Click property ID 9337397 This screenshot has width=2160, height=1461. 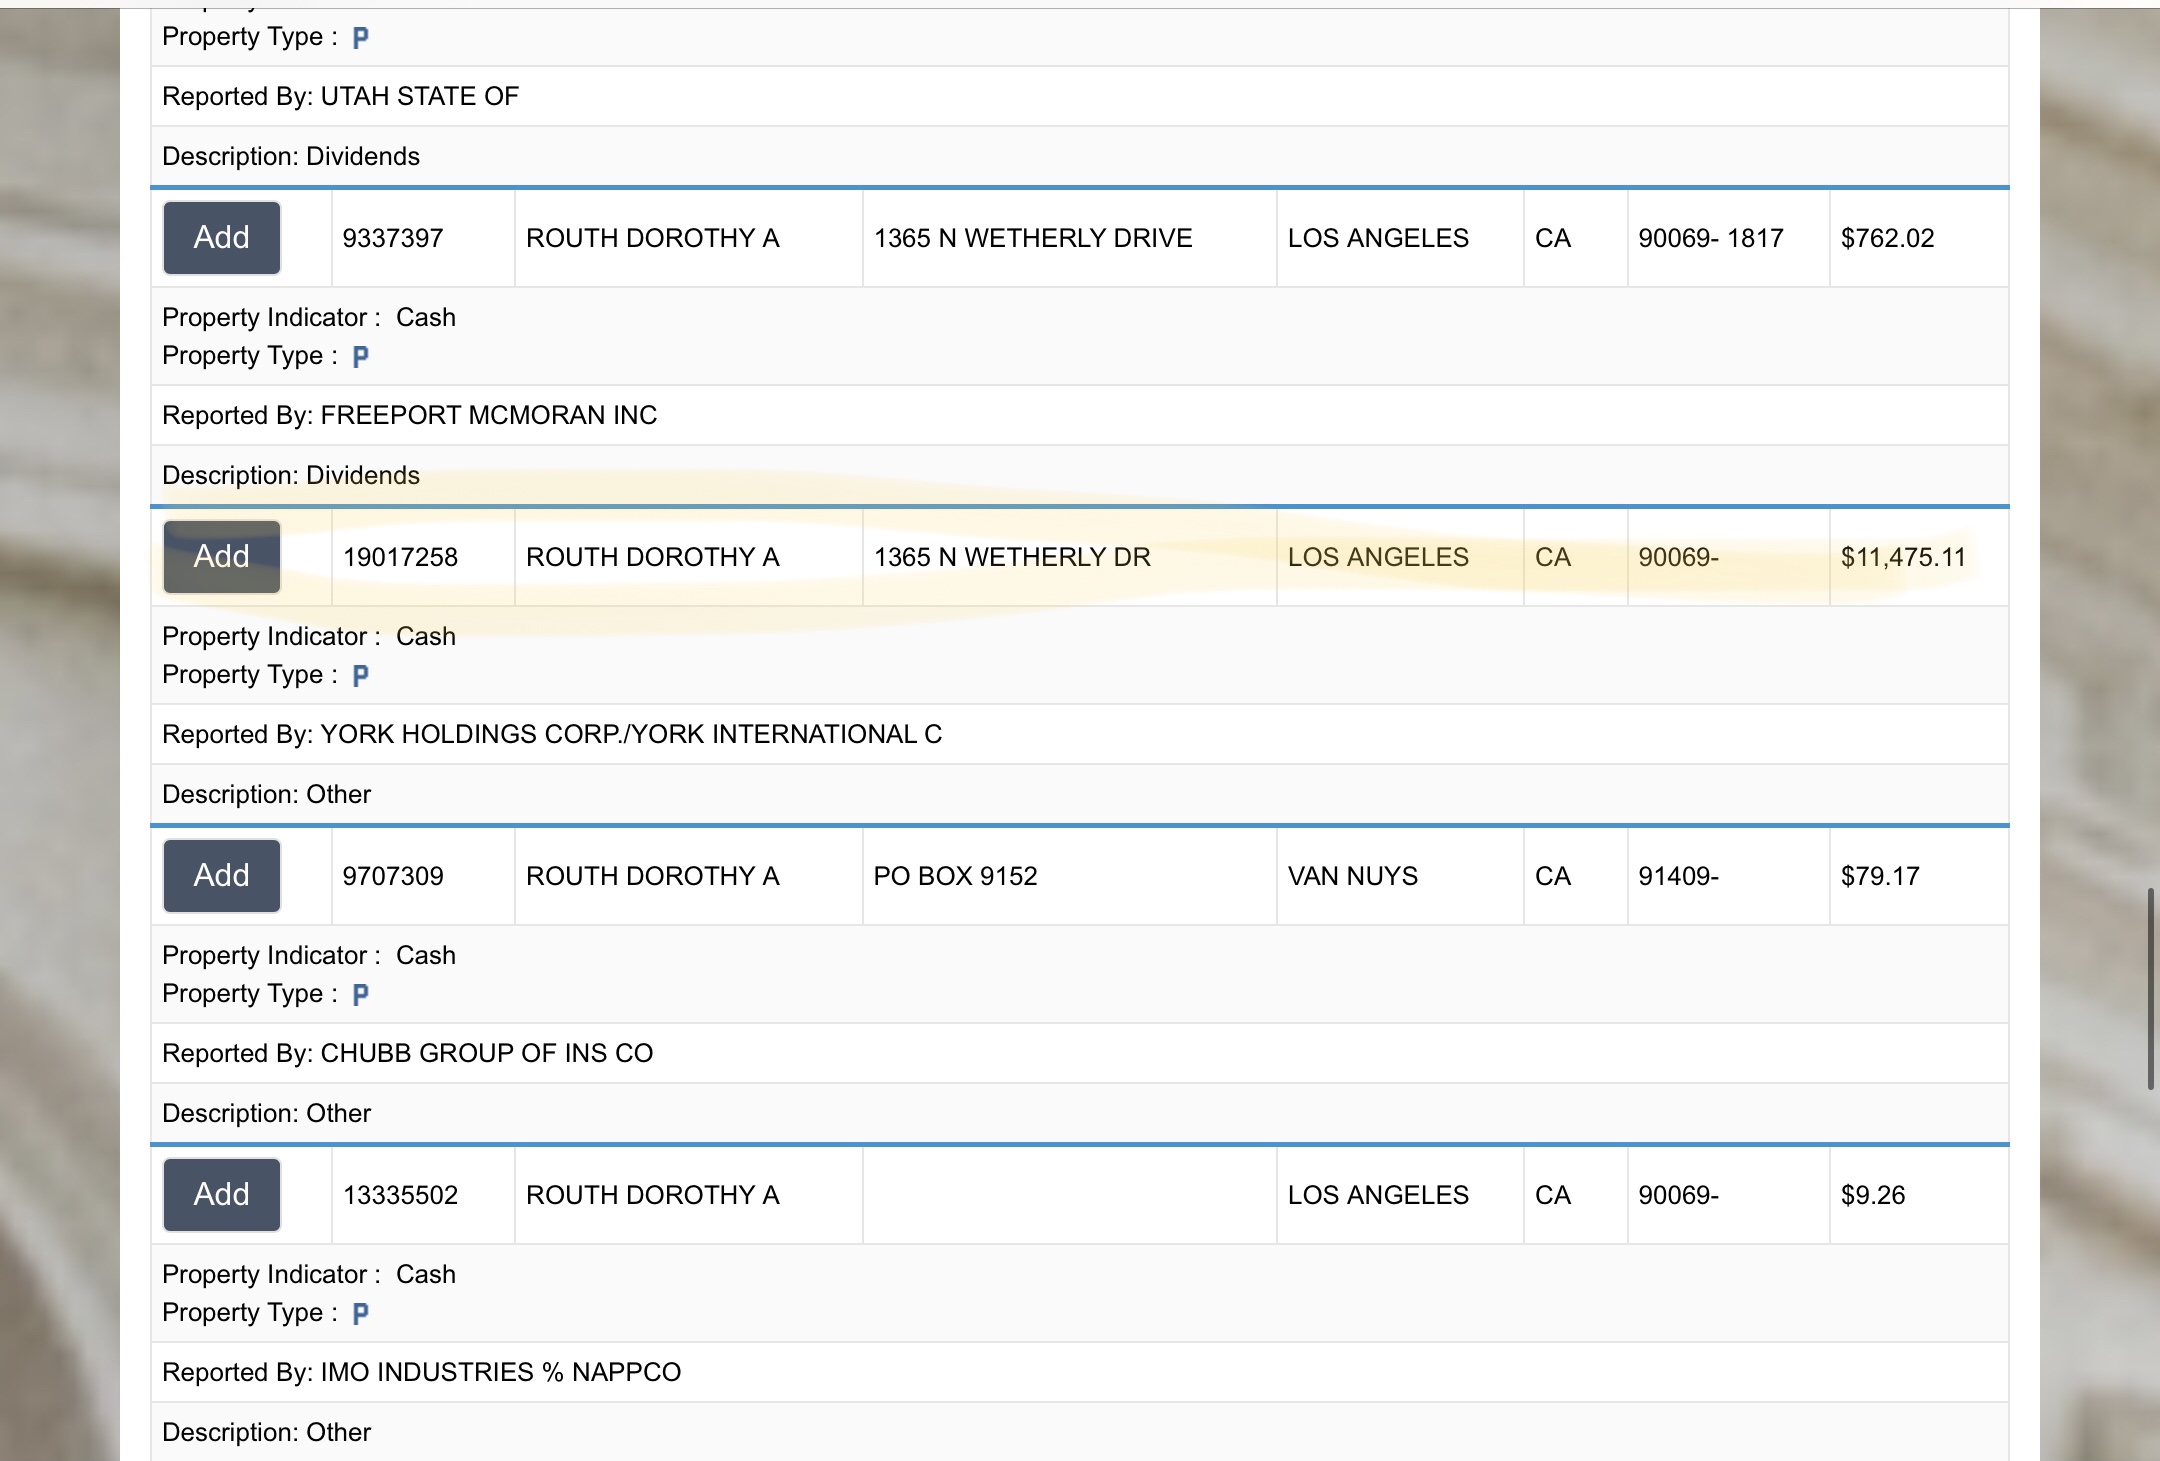click(393, 238)
